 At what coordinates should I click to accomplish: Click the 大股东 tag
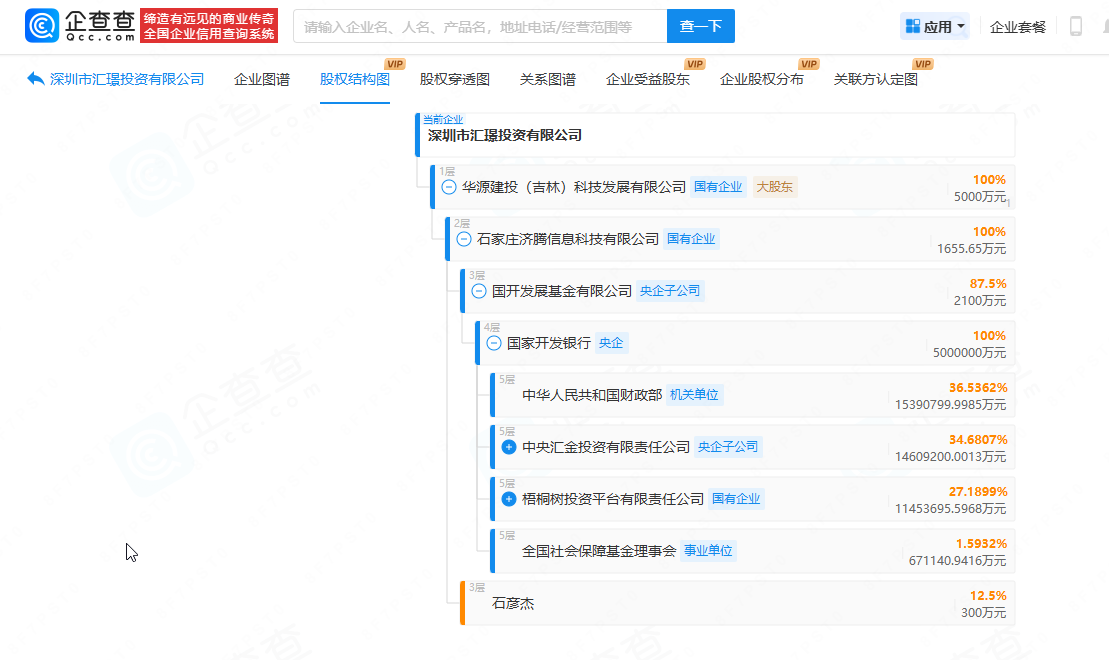(774, 187)
